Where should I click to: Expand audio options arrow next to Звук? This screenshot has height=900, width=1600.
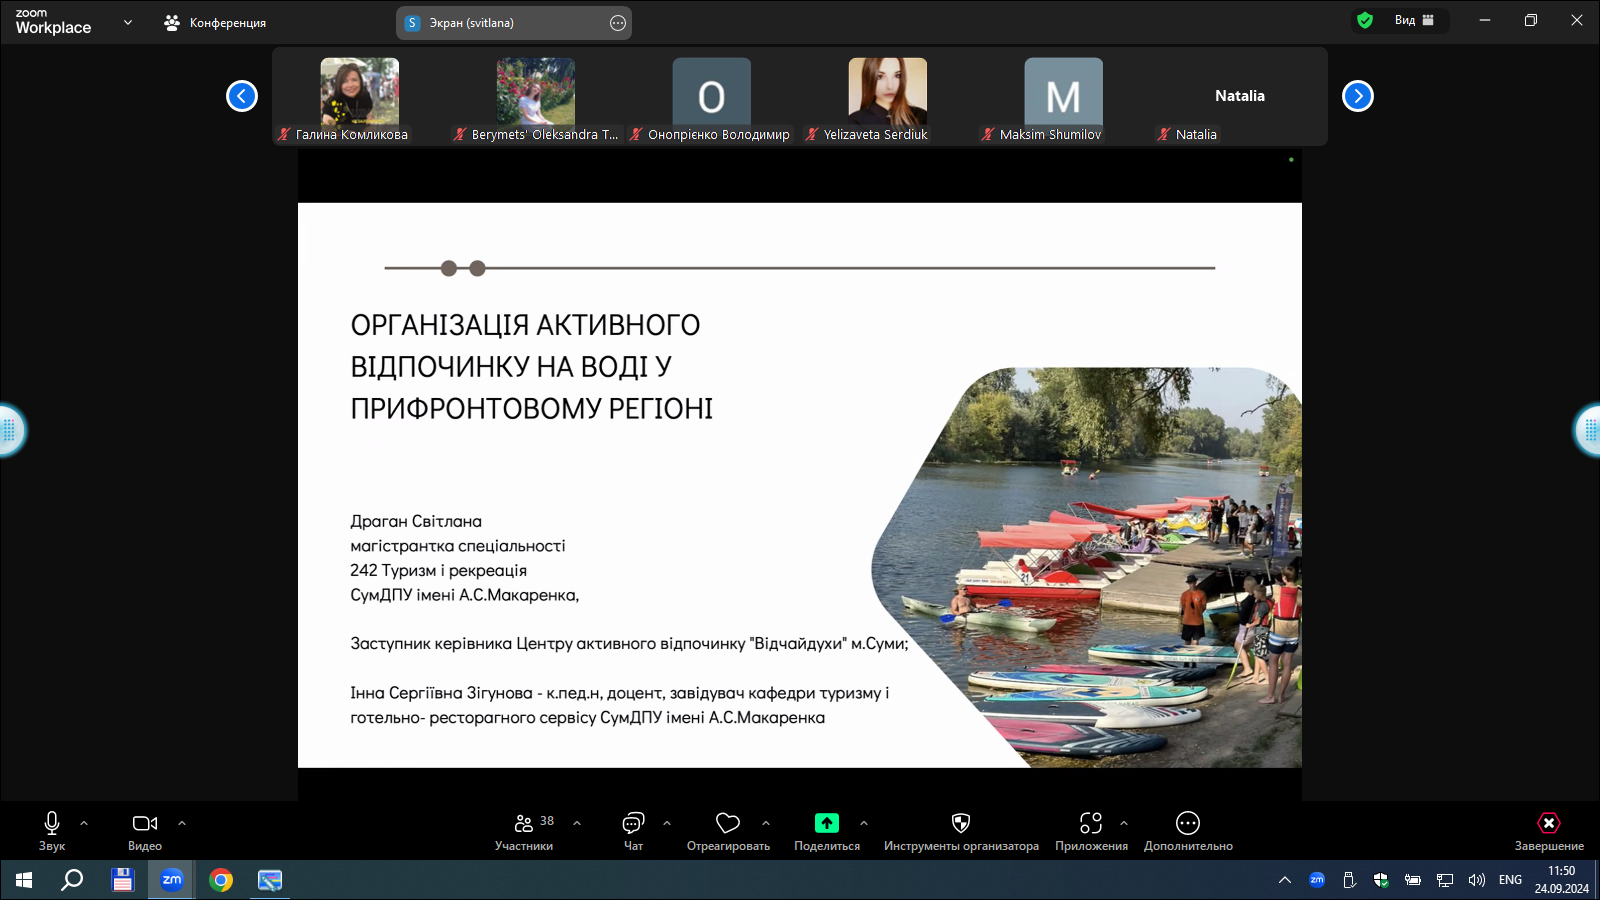click(x=84, y=823)
